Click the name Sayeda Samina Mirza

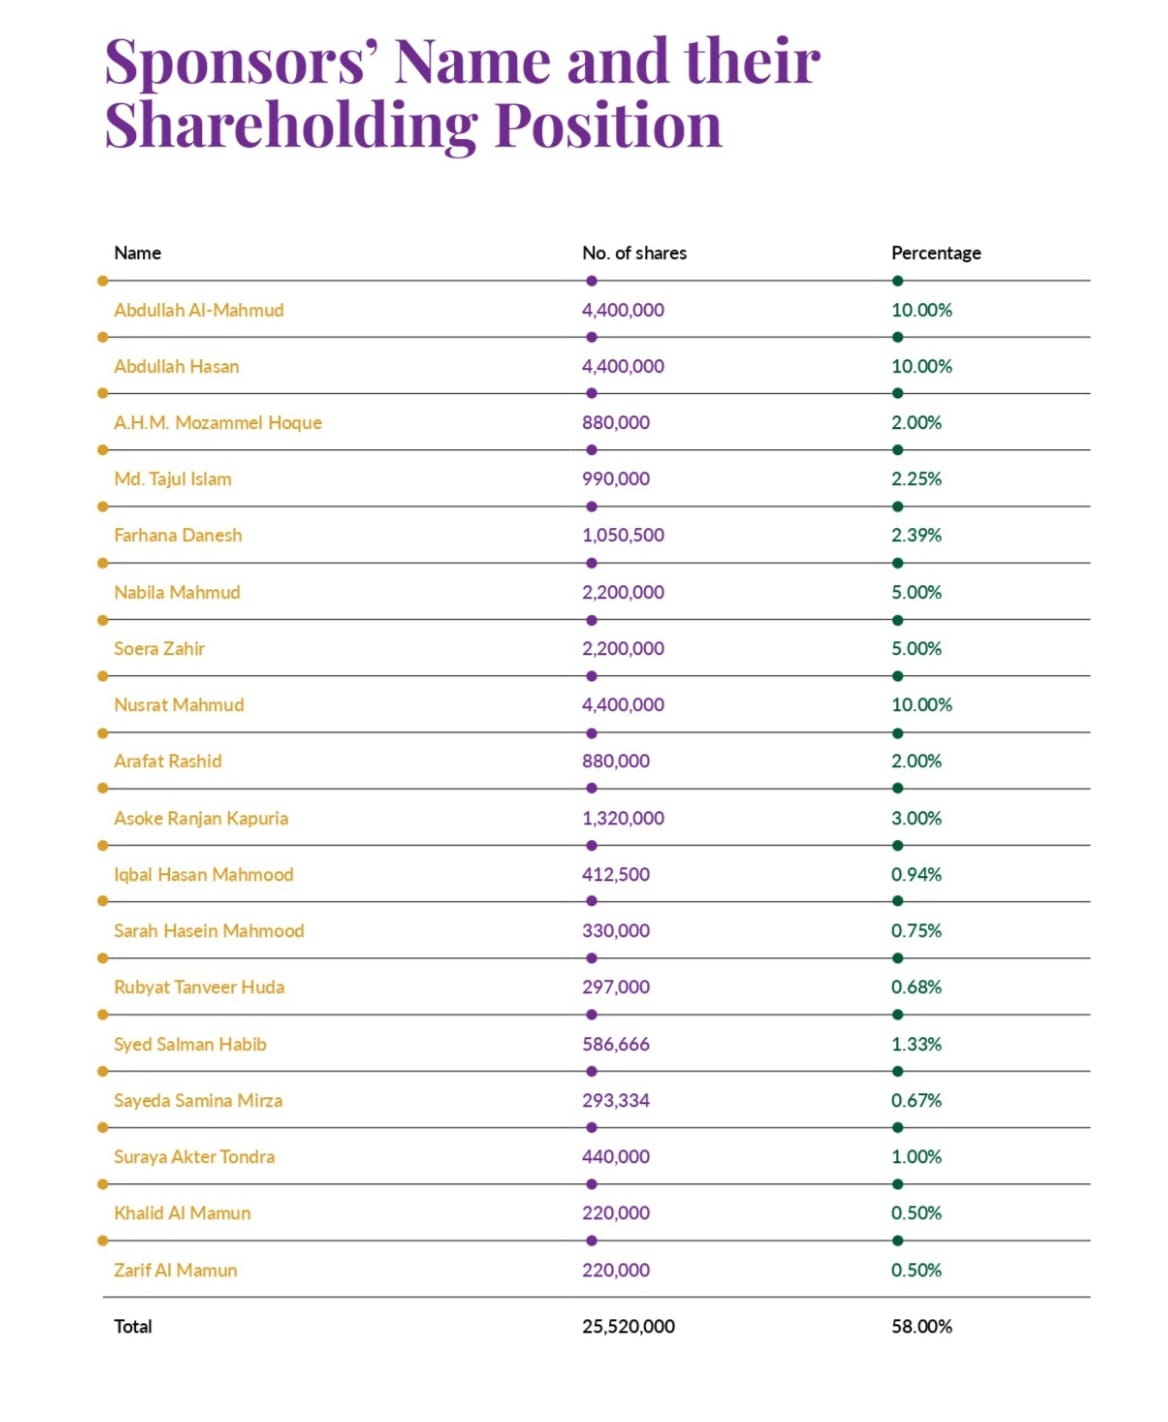coord(198,1100)
